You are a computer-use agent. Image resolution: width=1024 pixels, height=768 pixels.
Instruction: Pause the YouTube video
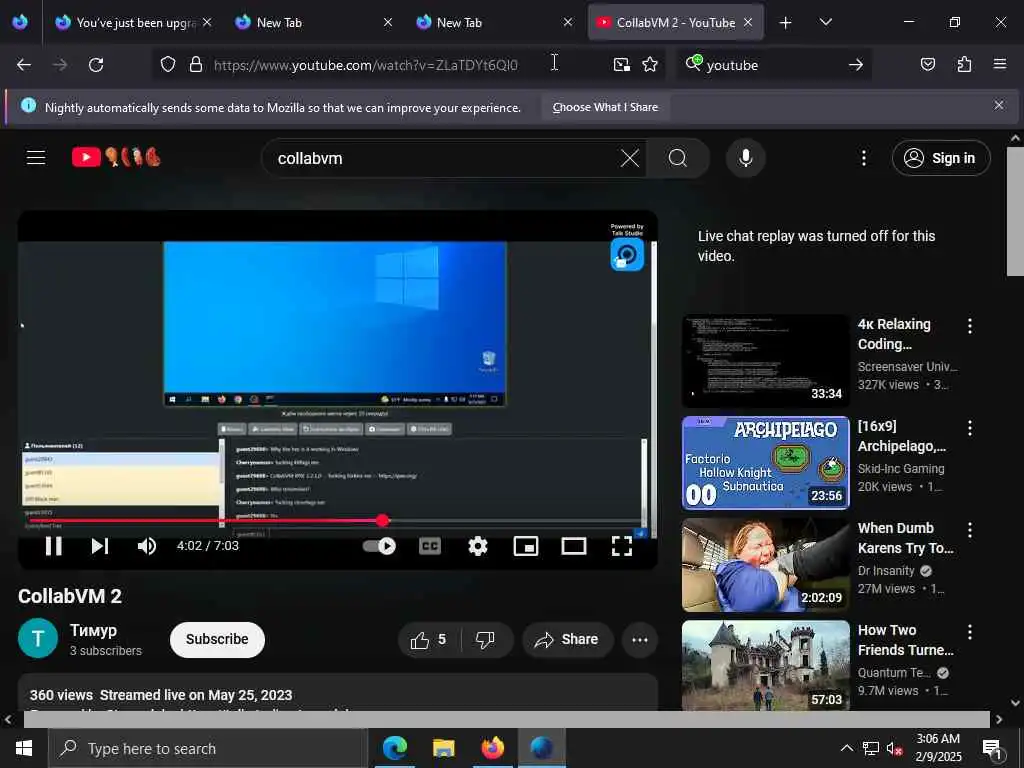[x=54, y=546]
